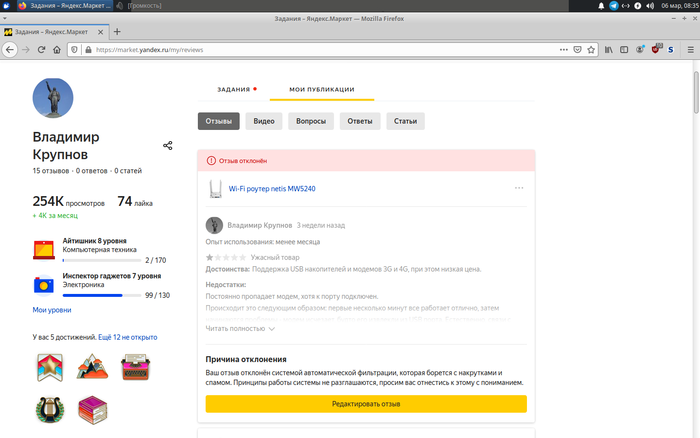Select the Ответы filter
The height and width of the screenshot is (438, 700).
(x=360, y=121)
